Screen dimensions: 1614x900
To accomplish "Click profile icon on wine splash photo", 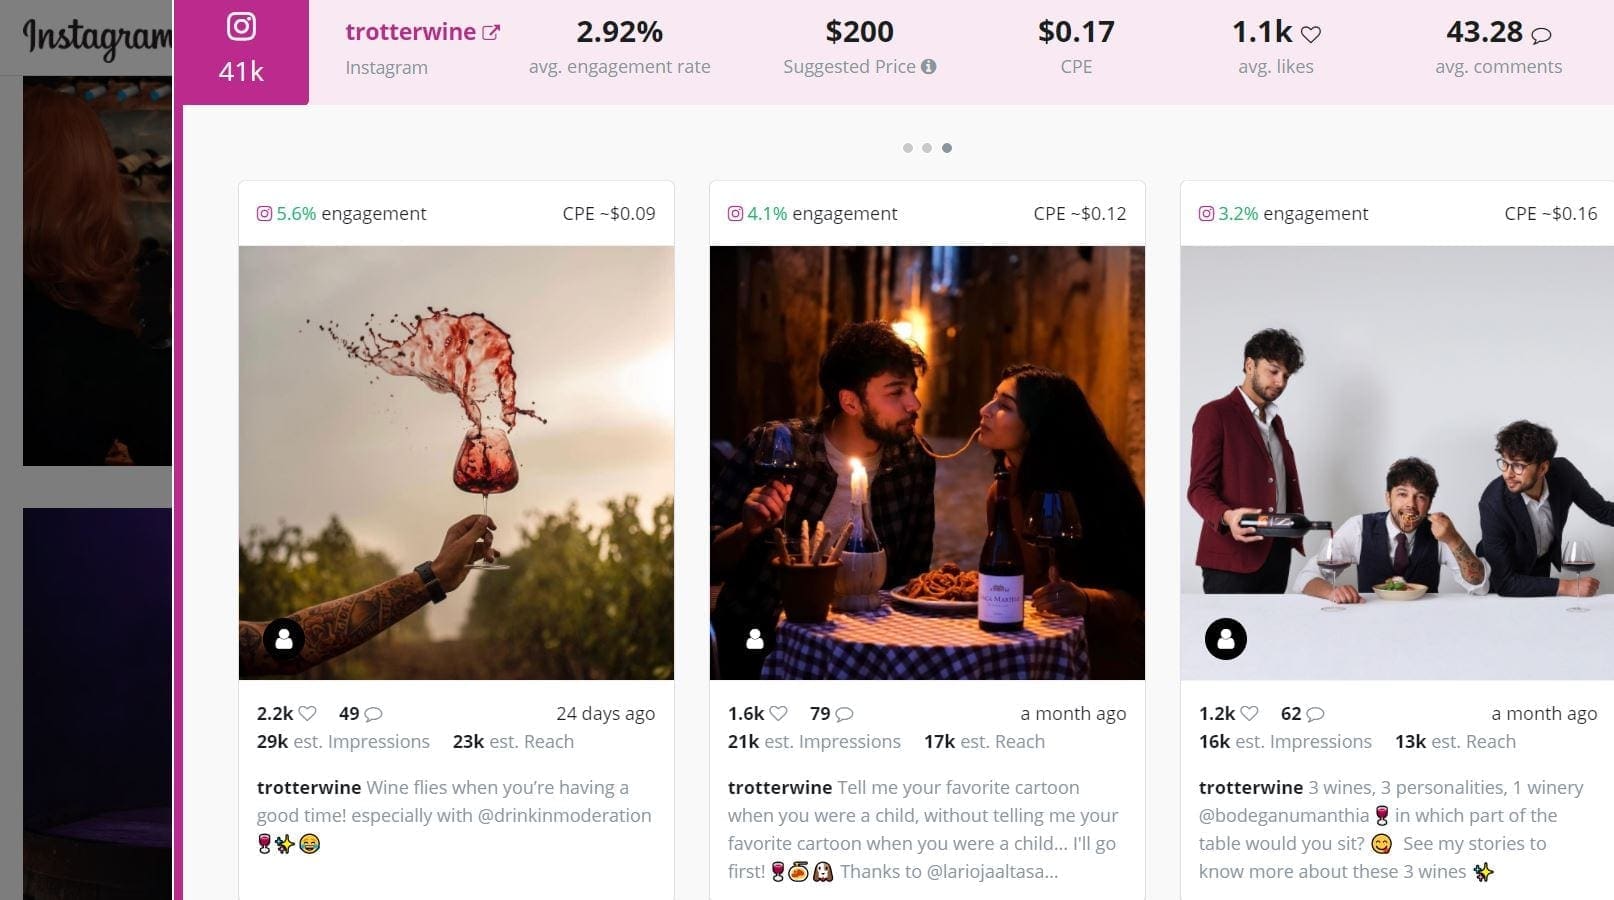I will [x=284, y=639].
